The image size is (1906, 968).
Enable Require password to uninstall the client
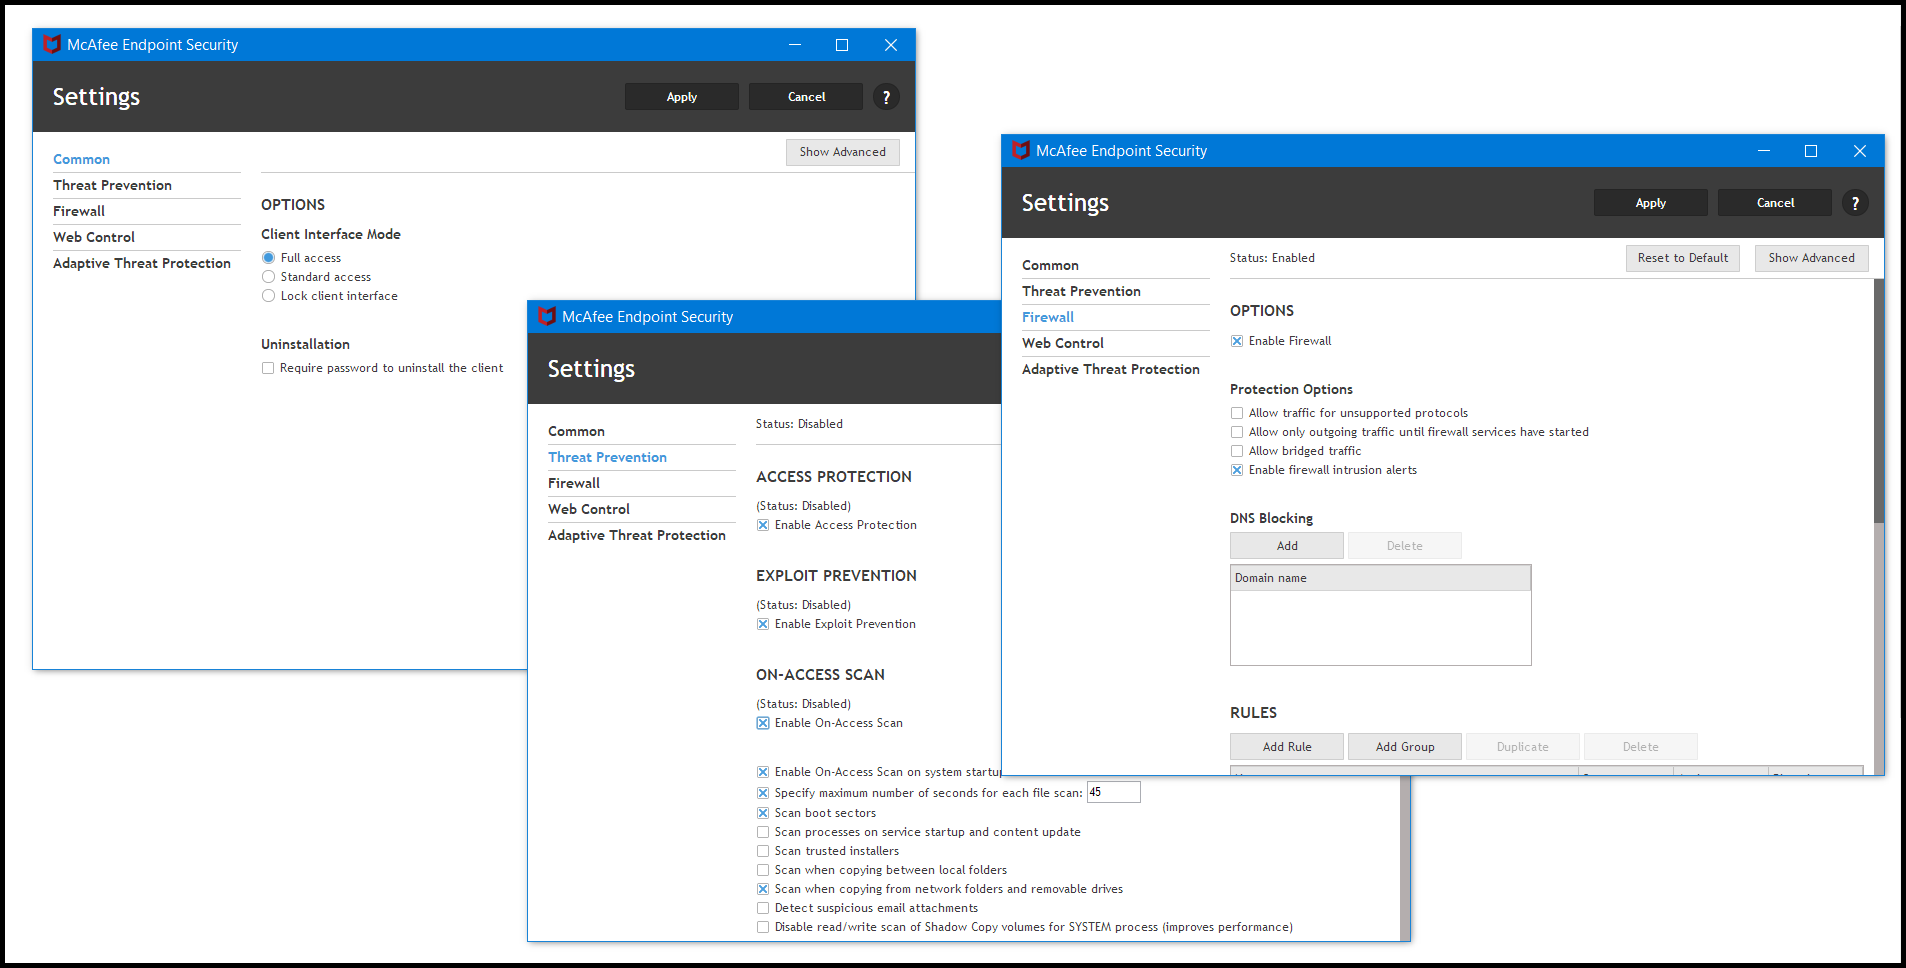[x=268, y=368]
